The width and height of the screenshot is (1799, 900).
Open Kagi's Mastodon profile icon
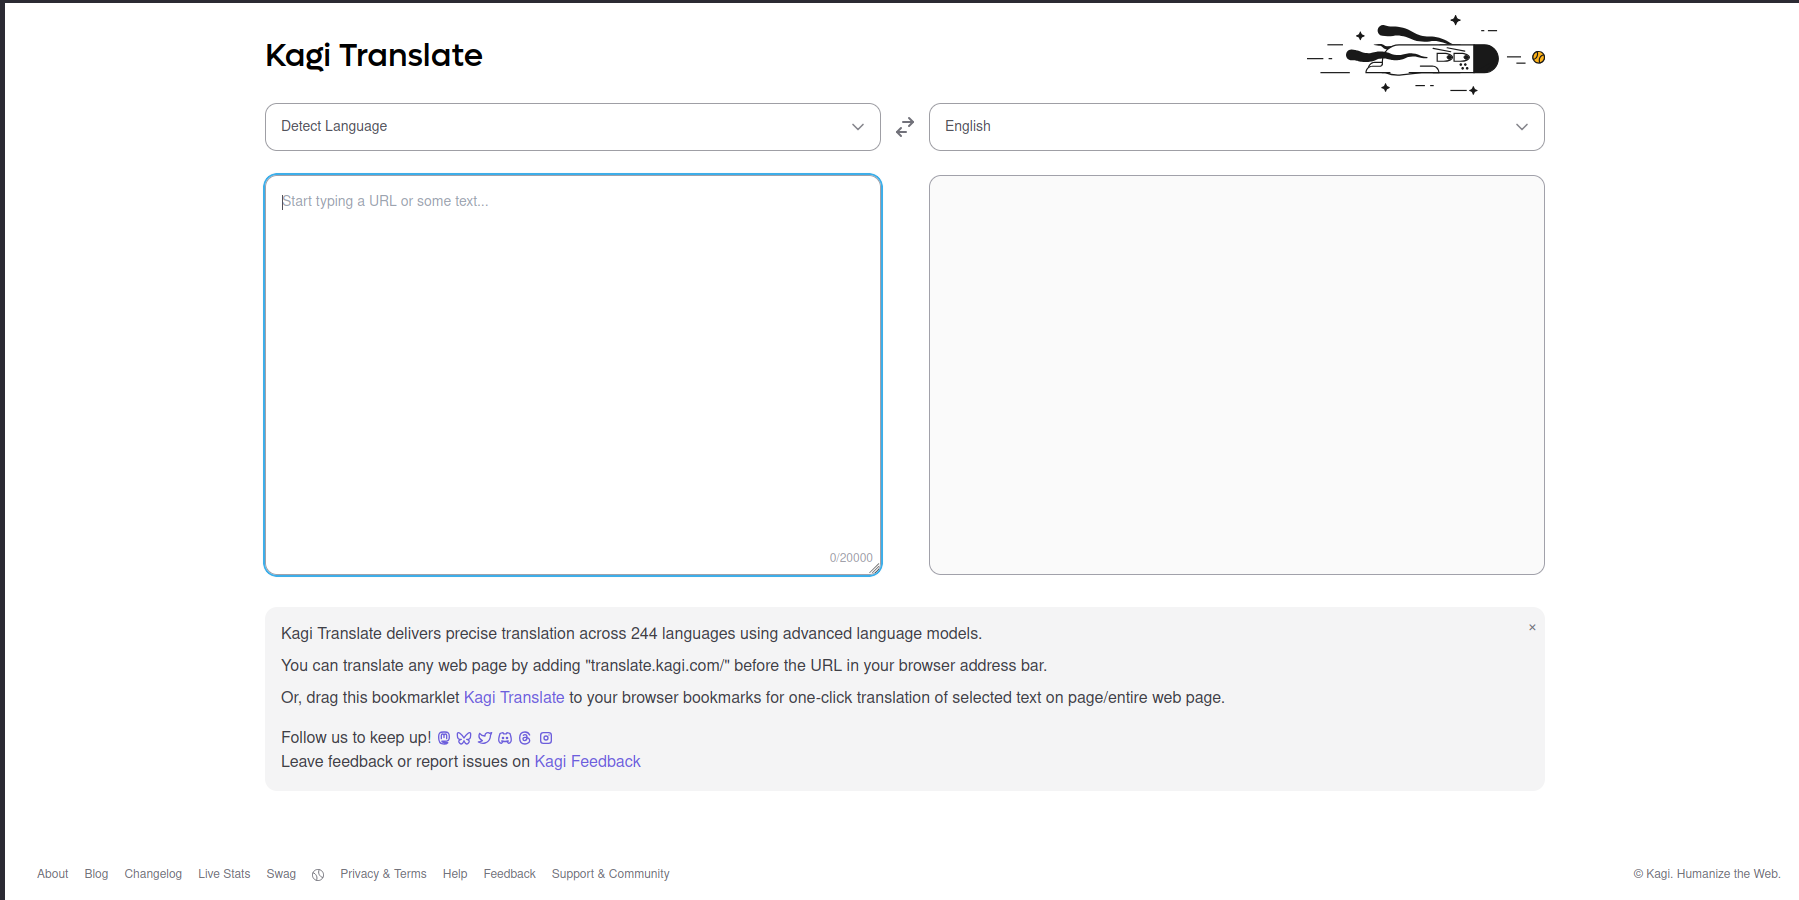444,738
